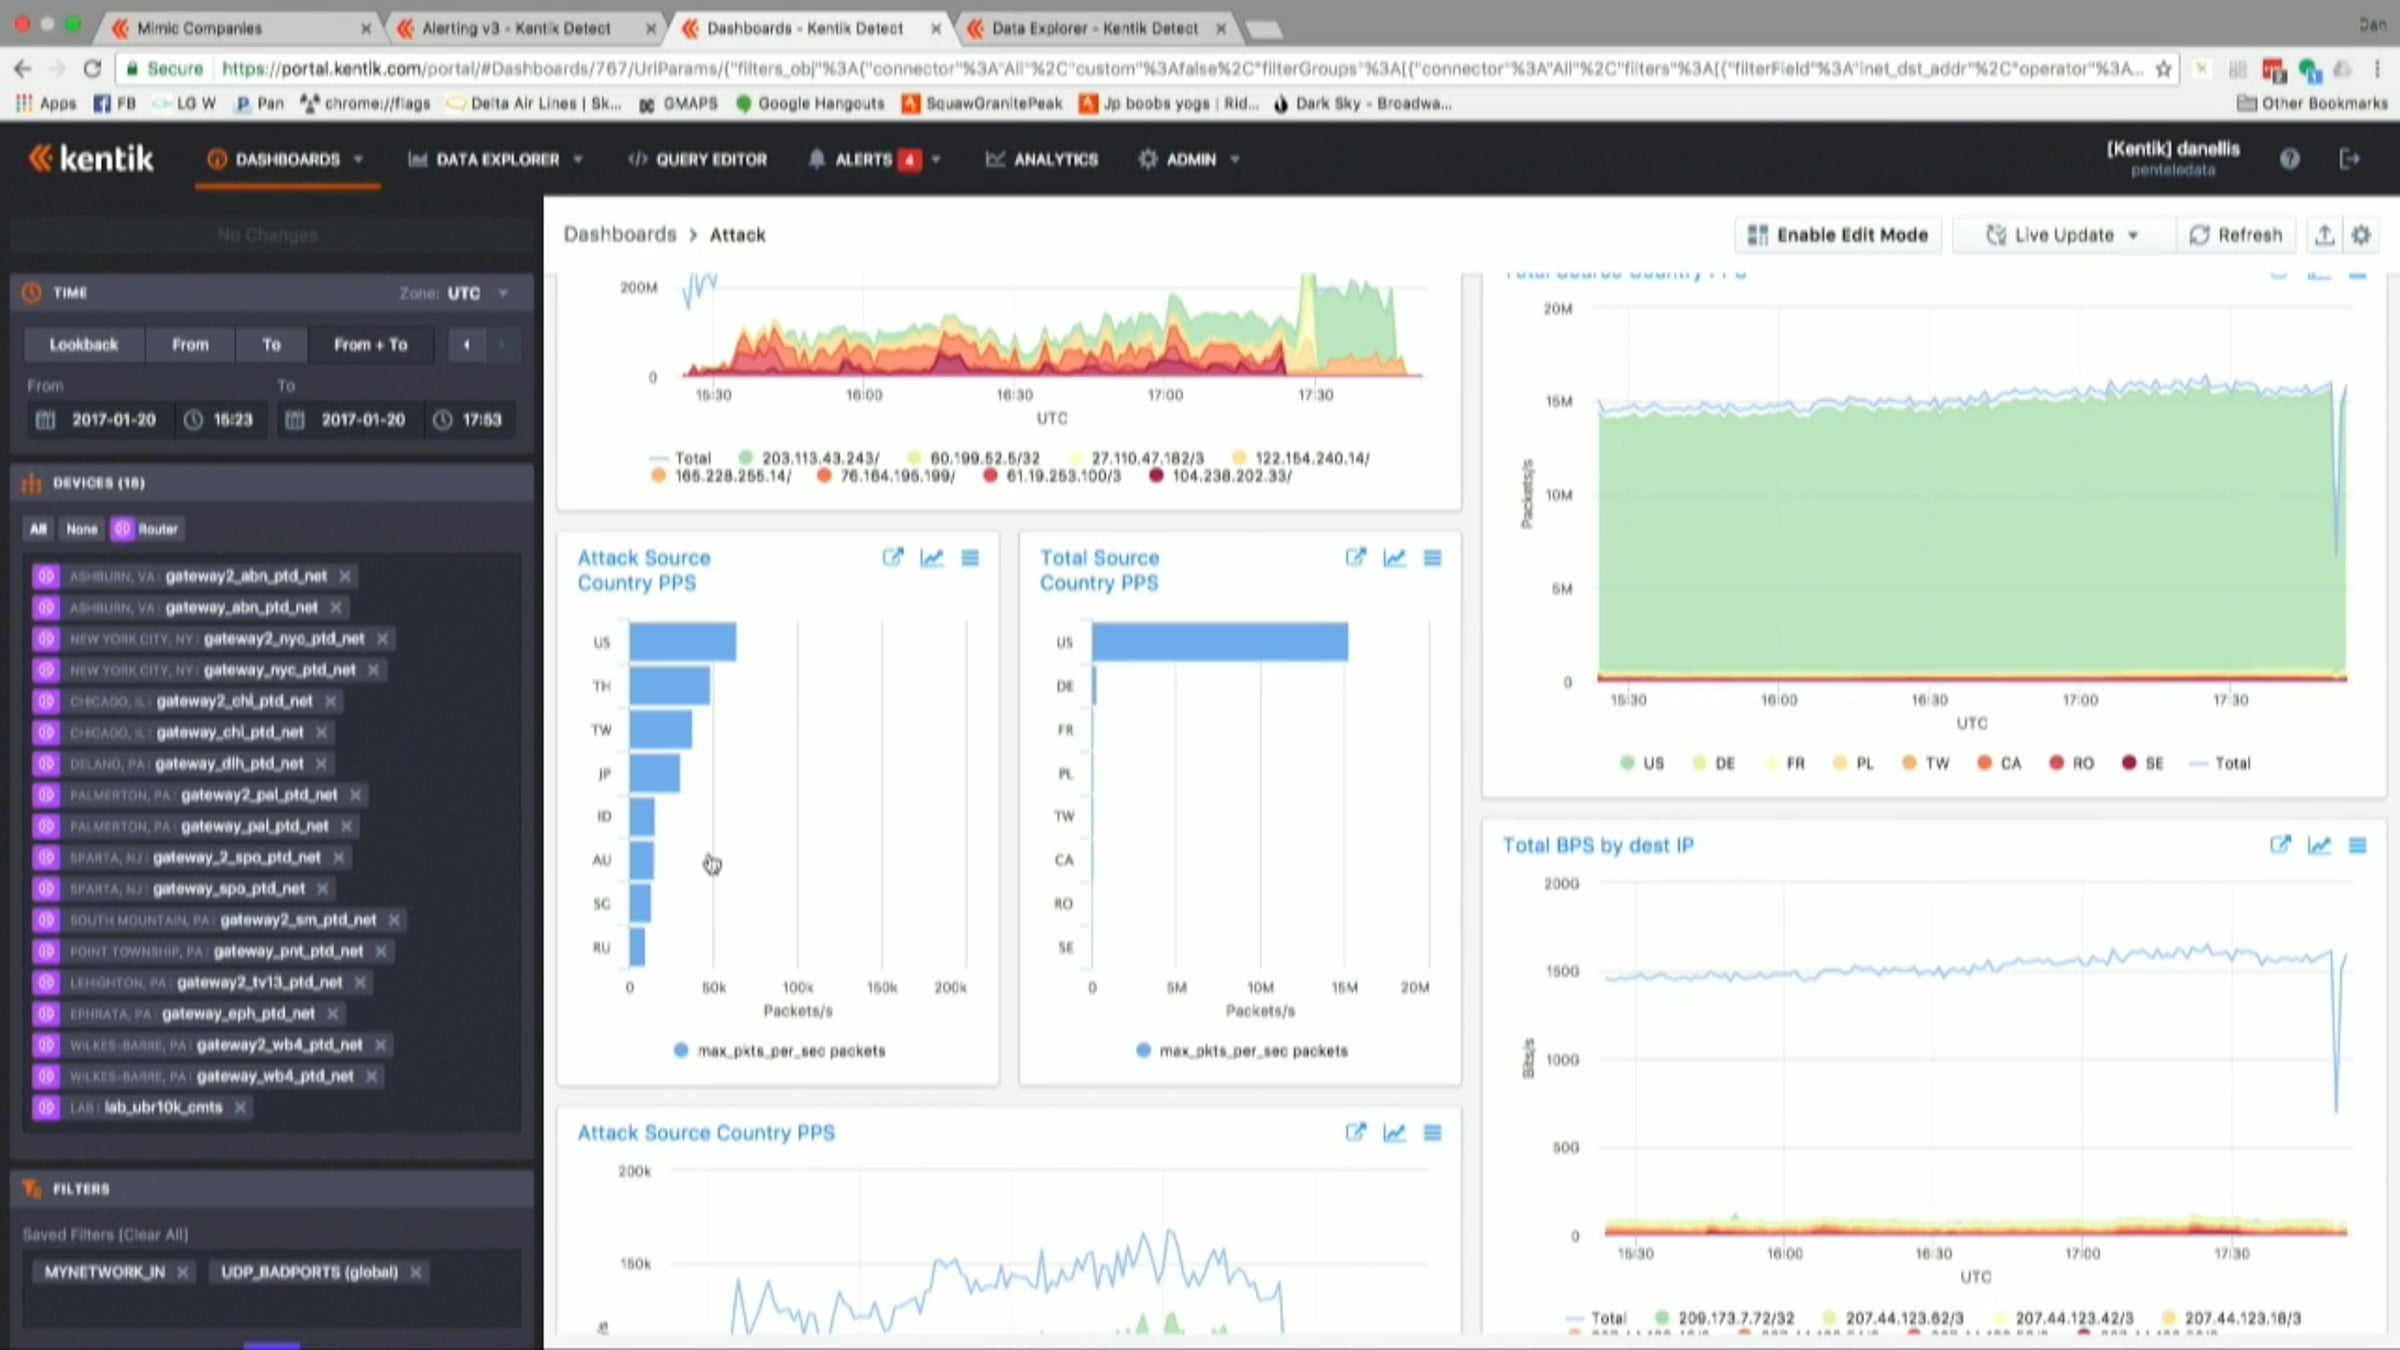The width and height of the screenshot is (2400, 1350).
Task: Expand the Alerts dropdown arrow
Action: [x=936, y=159]
